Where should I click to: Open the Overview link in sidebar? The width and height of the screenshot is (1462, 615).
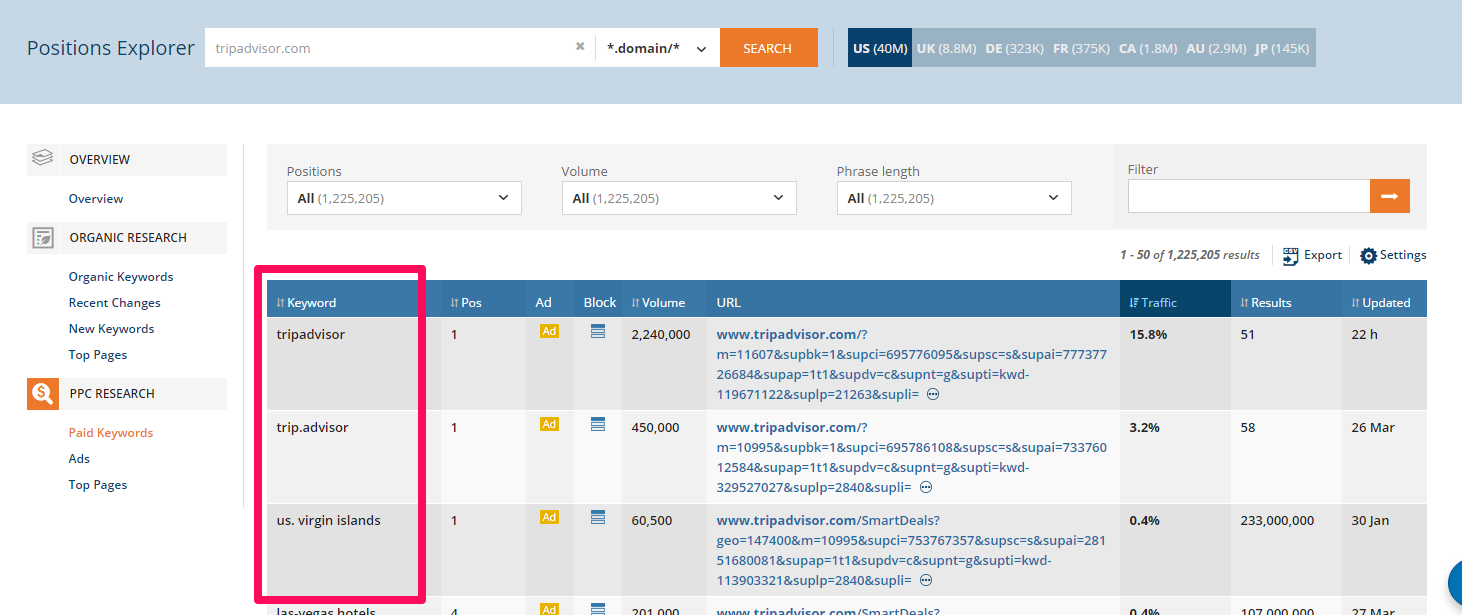coord(96,198)
